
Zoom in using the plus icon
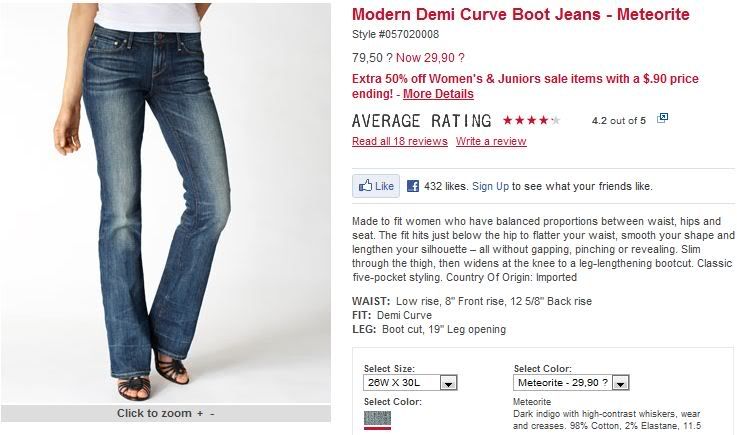coord(200,413)
